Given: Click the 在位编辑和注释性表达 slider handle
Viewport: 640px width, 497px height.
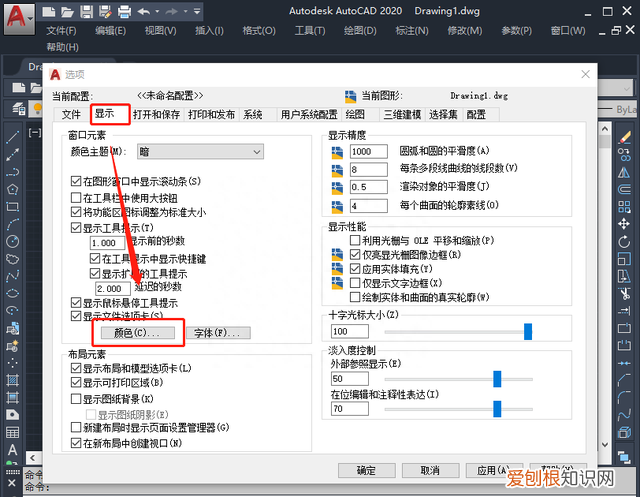Looking at the screenshot, I should point(497,409).
